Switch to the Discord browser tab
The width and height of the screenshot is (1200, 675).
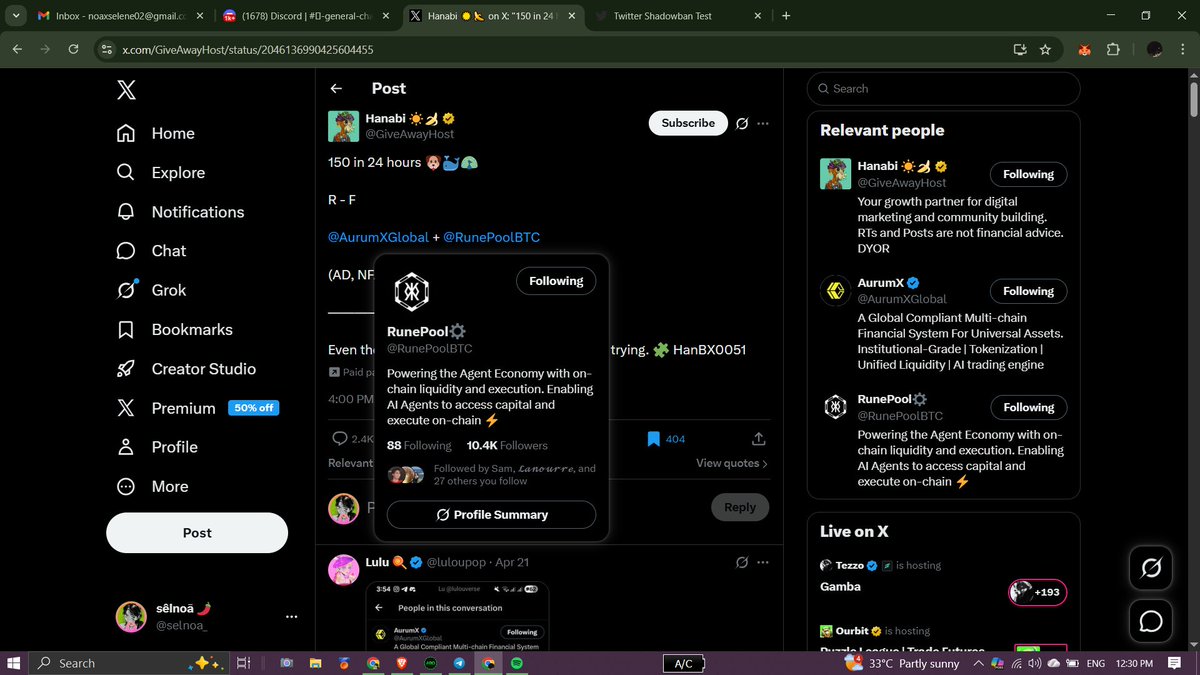307,16
